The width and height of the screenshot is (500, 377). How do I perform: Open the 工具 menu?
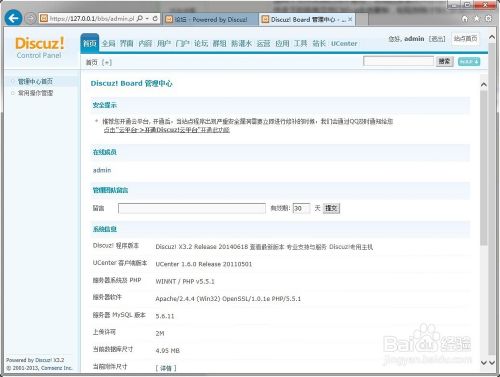[x=300, y=43]
